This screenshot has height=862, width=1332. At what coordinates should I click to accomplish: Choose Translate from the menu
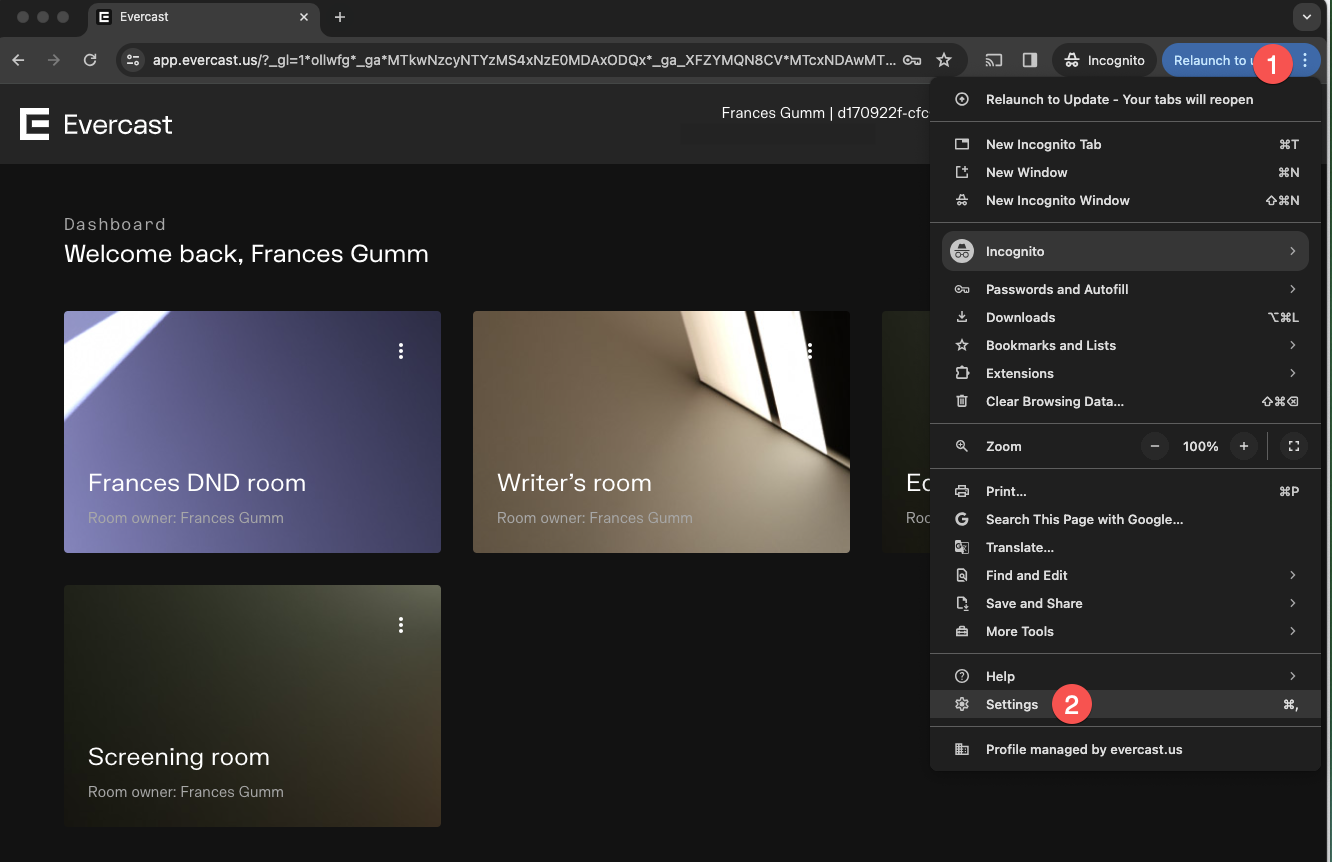pos(1125,547)
